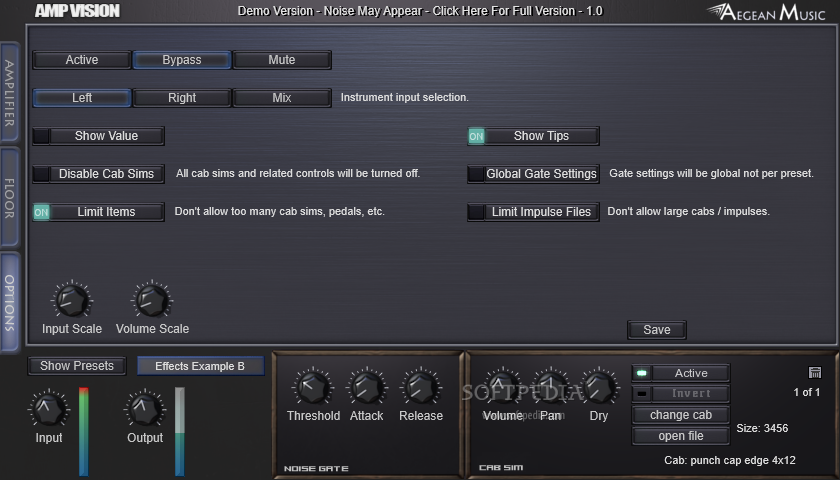The height and width of the screenshot is (480, 840).
Task: Click the Show Presets button
Action: (x=77, y=366)
